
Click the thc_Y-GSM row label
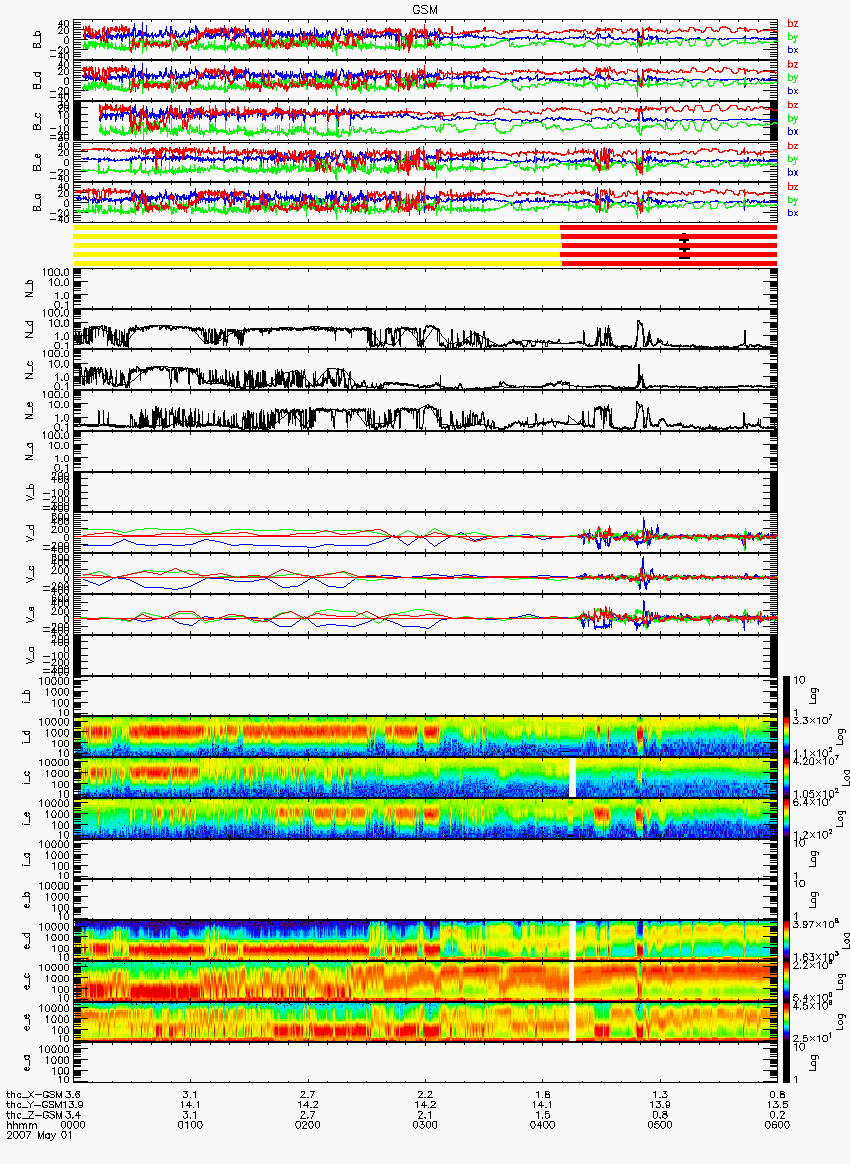[34, 1105]
